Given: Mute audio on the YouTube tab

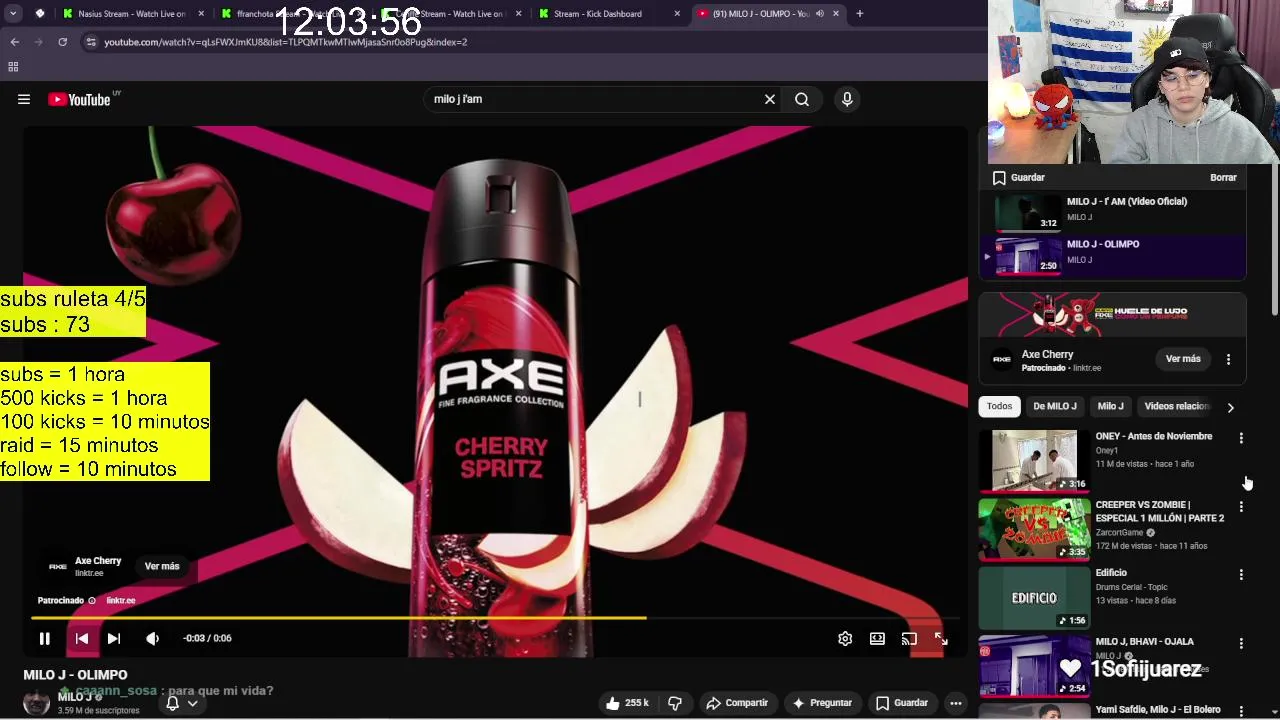Looking at the screenshot, I should (x=820, y=14).
